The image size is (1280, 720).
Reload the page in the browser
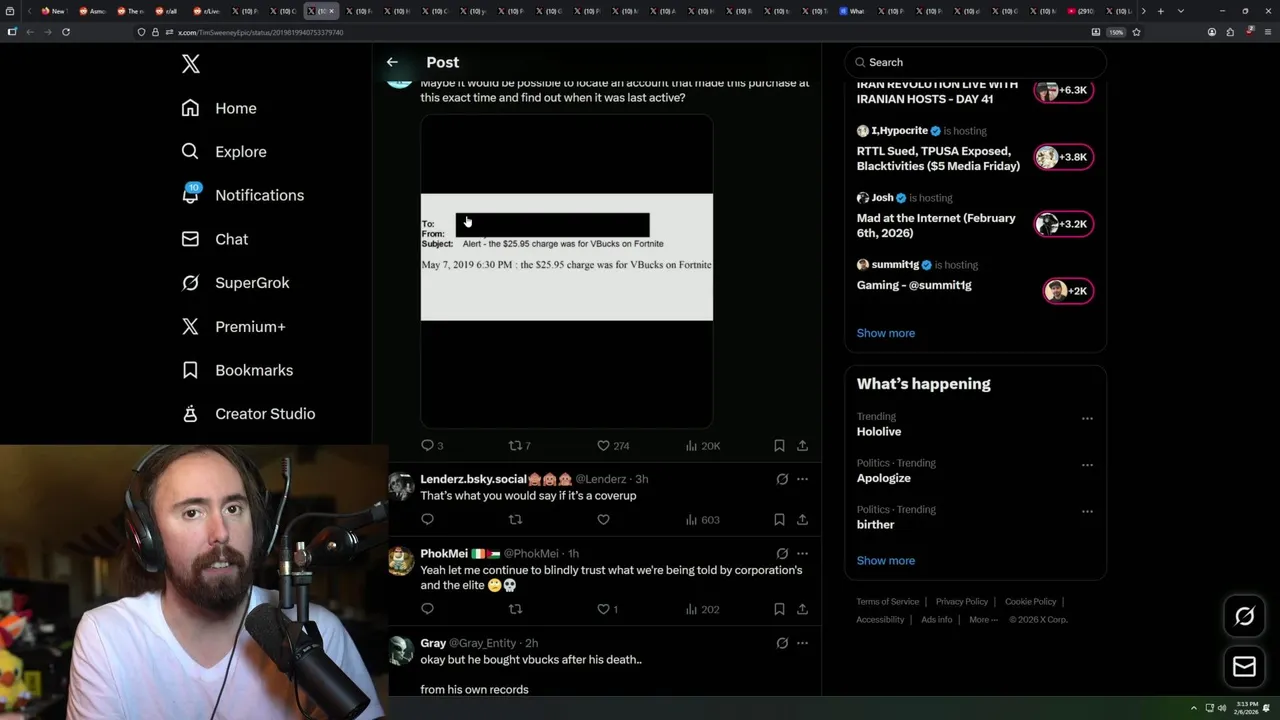coord(66,32)
